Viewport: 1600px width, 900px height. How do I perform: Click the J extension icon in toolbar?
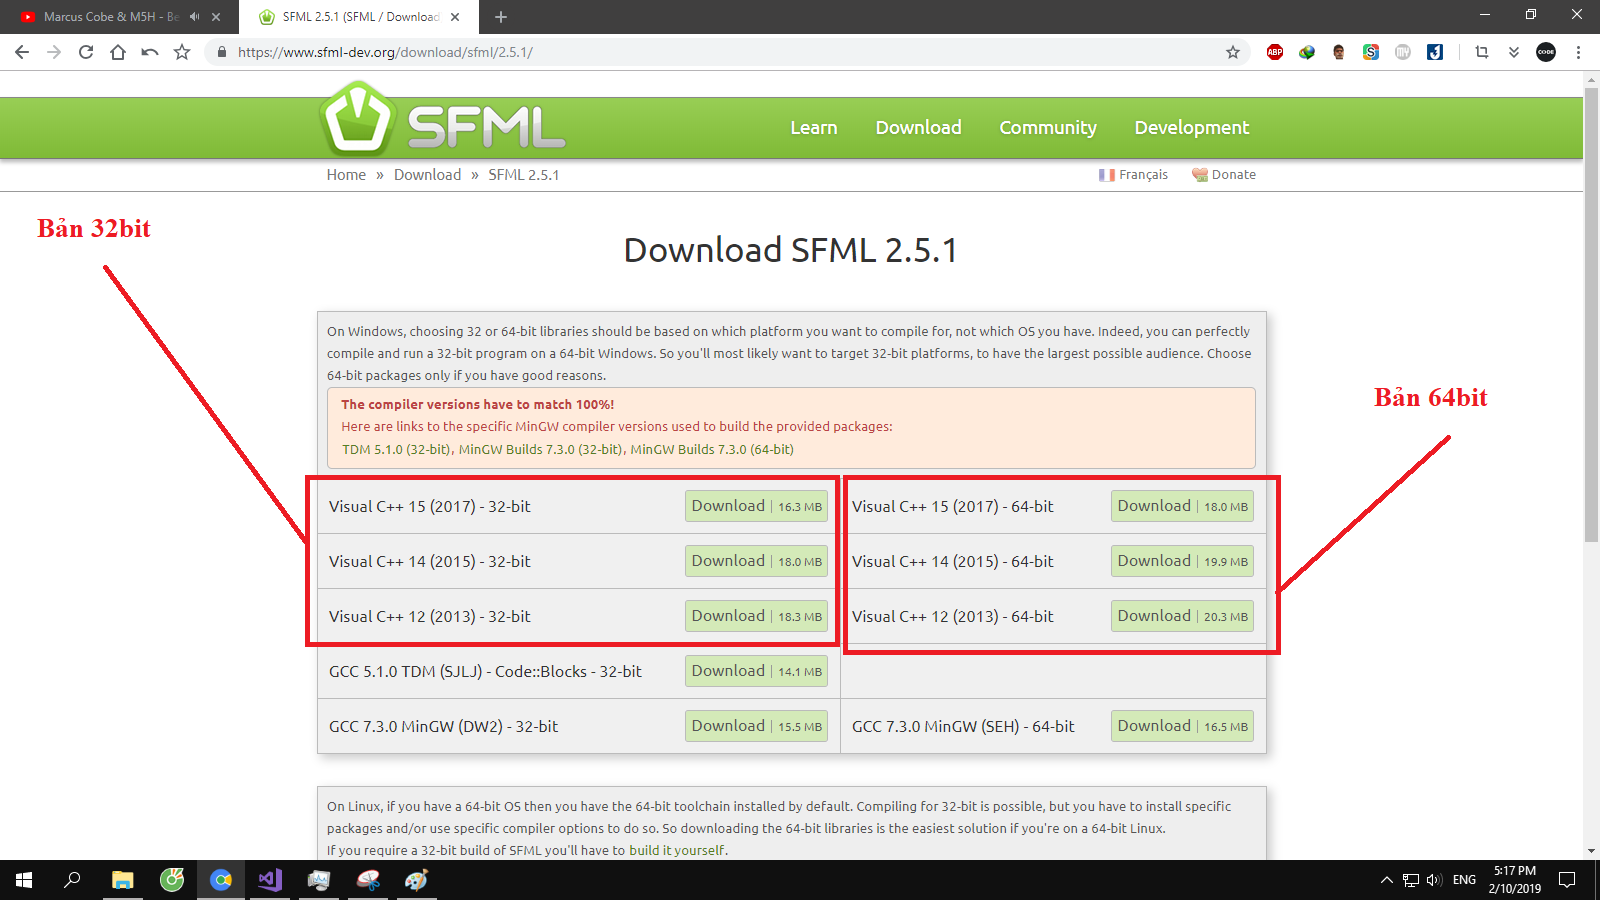[1435, 52]
